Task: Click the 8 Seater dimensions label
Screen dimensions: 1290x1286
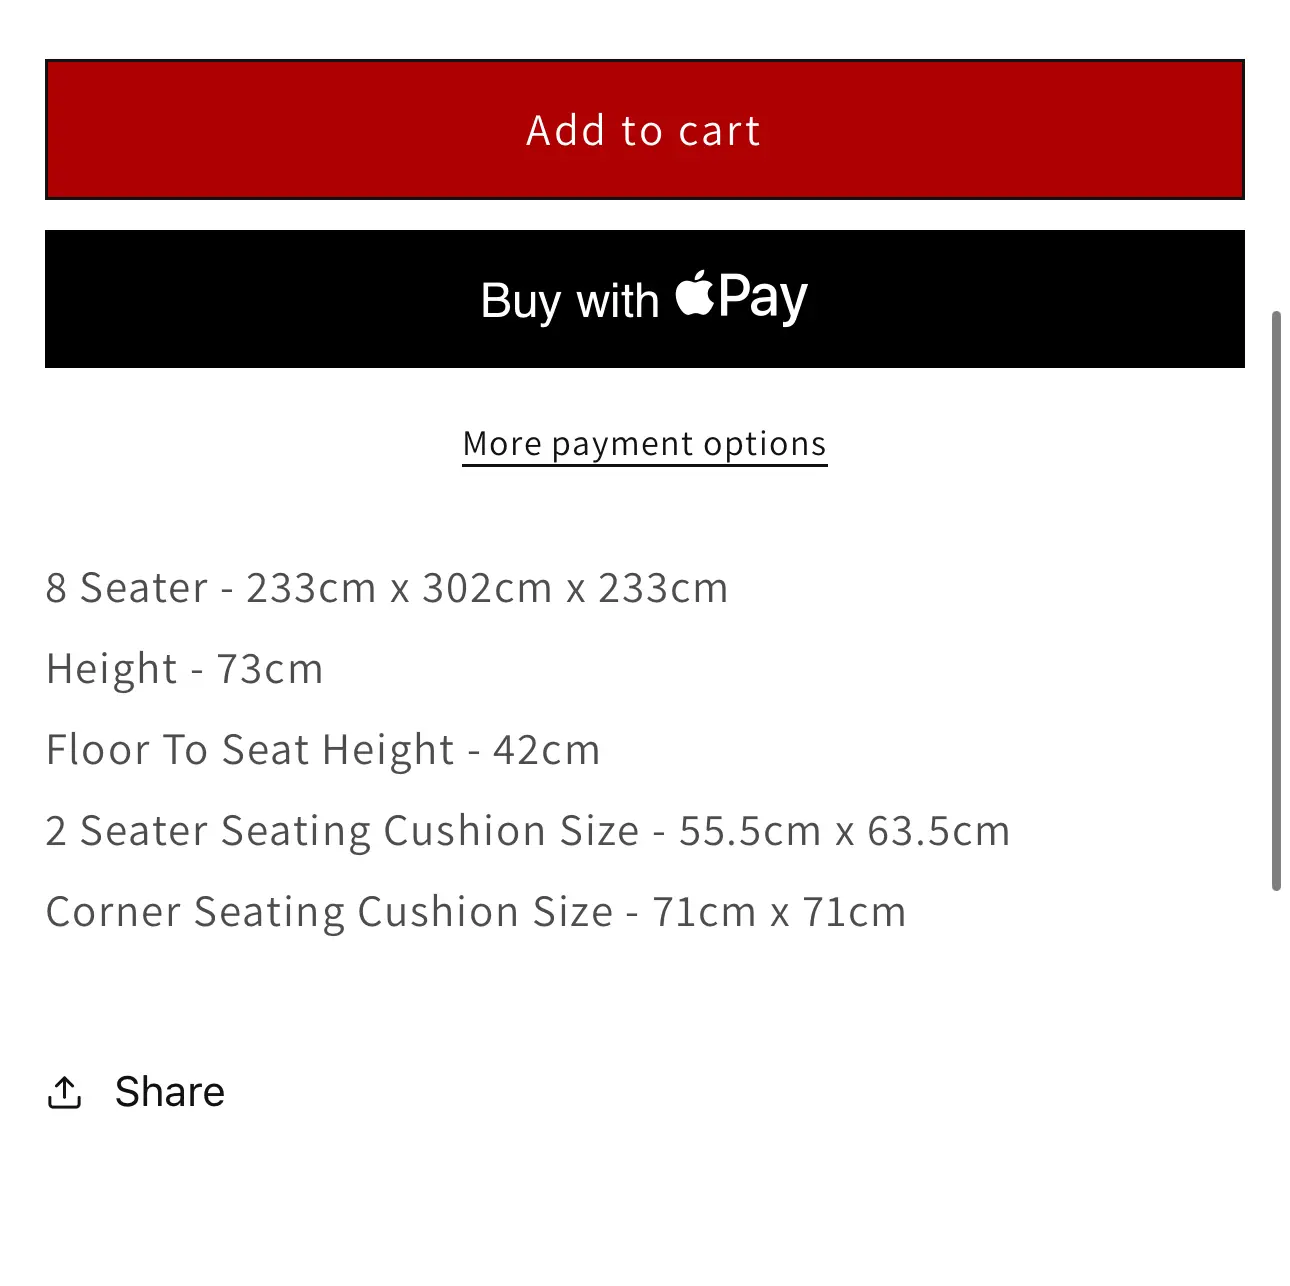Action: pyautogui.click(x=127, y=588)
